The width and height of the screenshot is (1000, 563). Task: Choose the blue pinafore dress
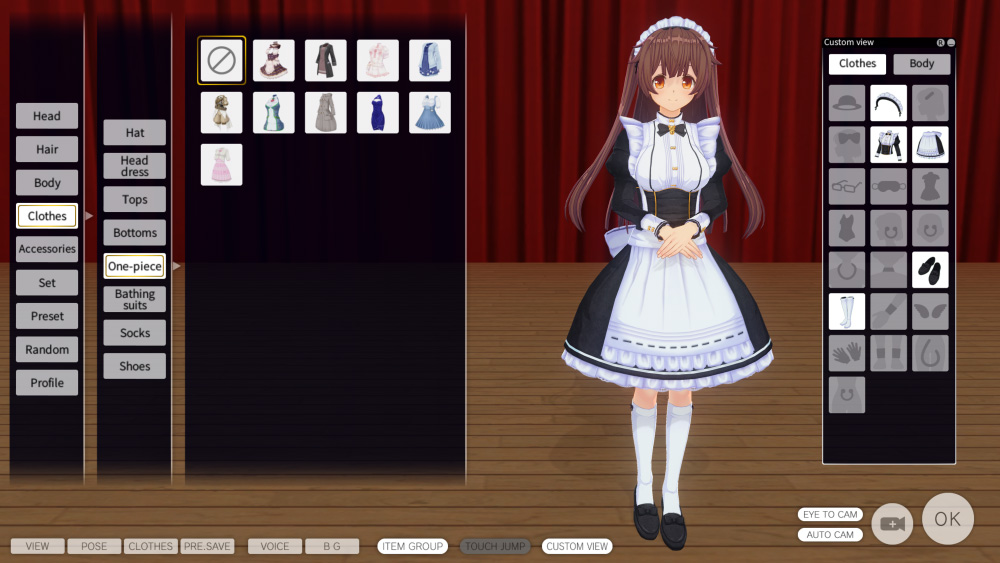[430, 112]
